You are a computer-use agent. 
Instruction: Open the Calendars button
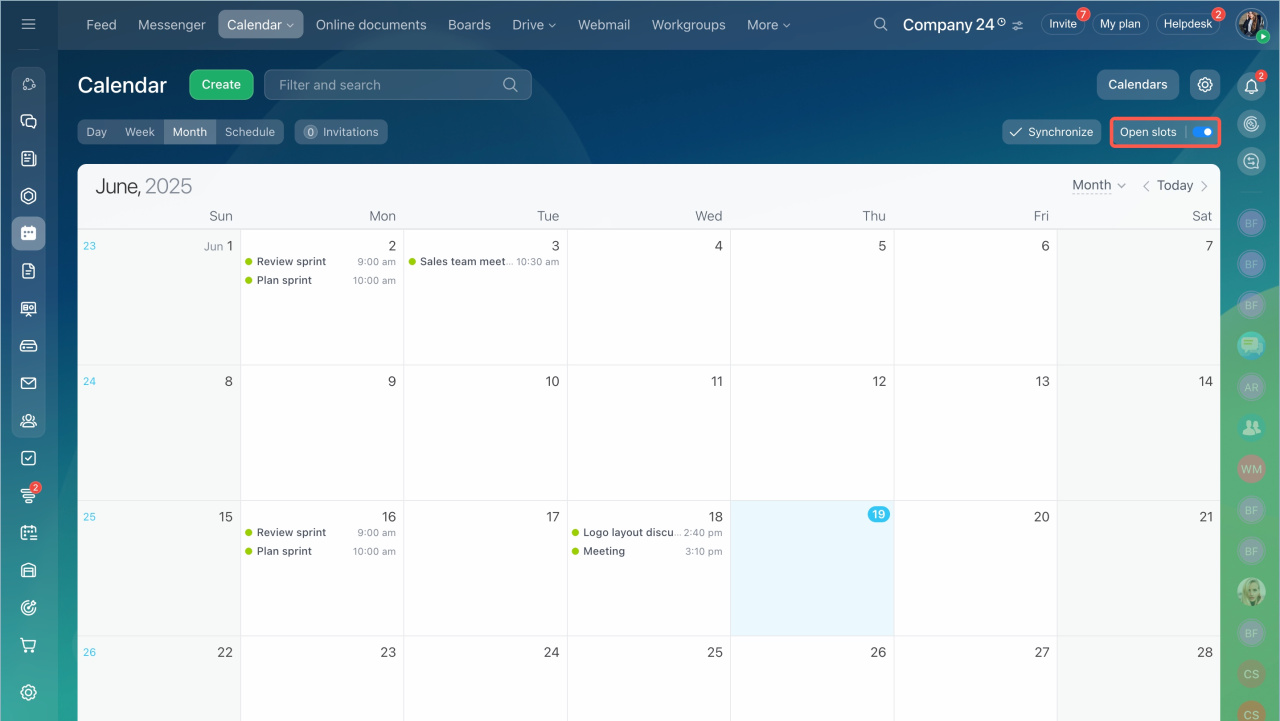tap(1137, 85)
